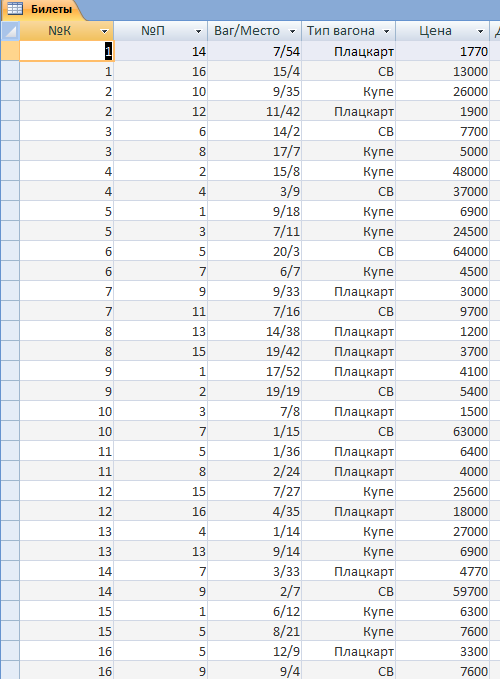Open the Тип вагона column filter dropdown
This screenshot has height=679, width=500.
tap(386, 31)
